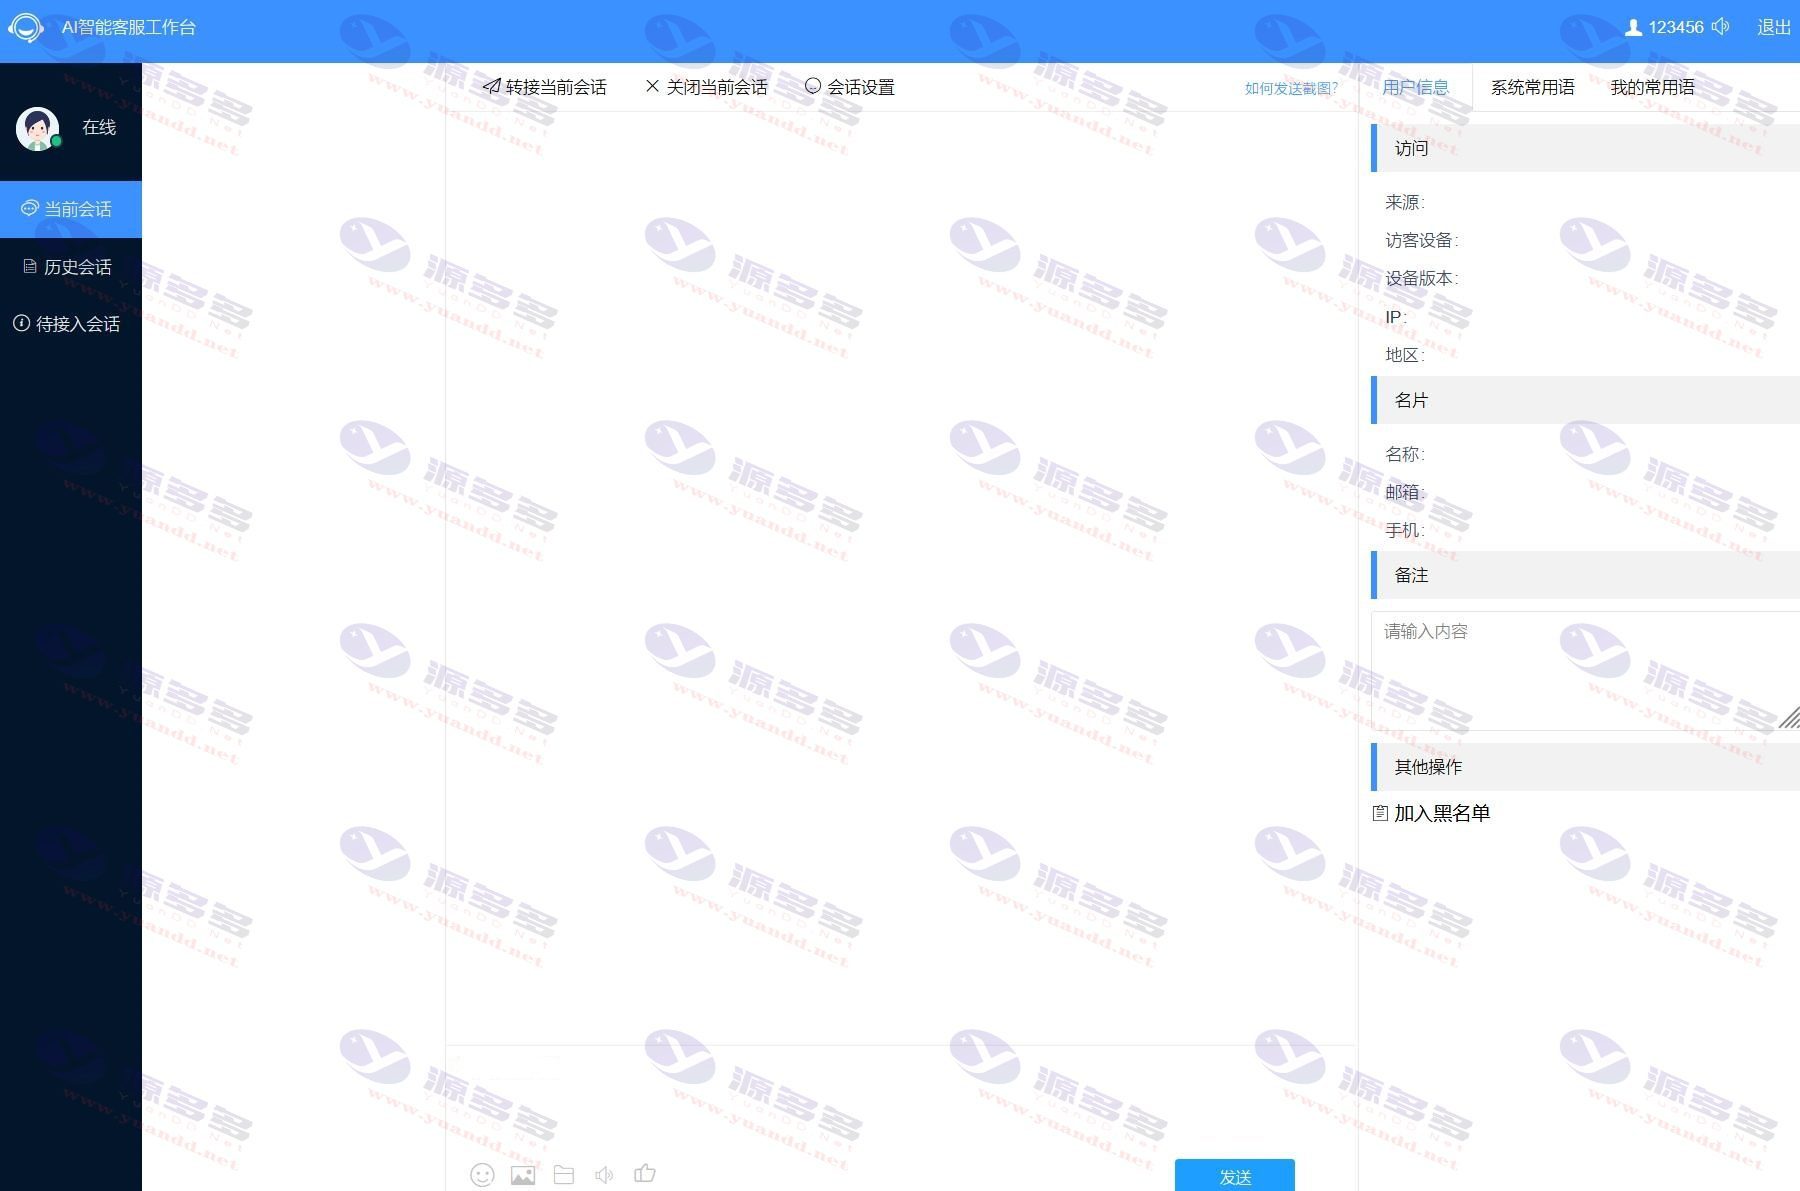Click the 访客设备: label
The height and width of the screenshot is (1191, 1800).
click(1422, 240)
